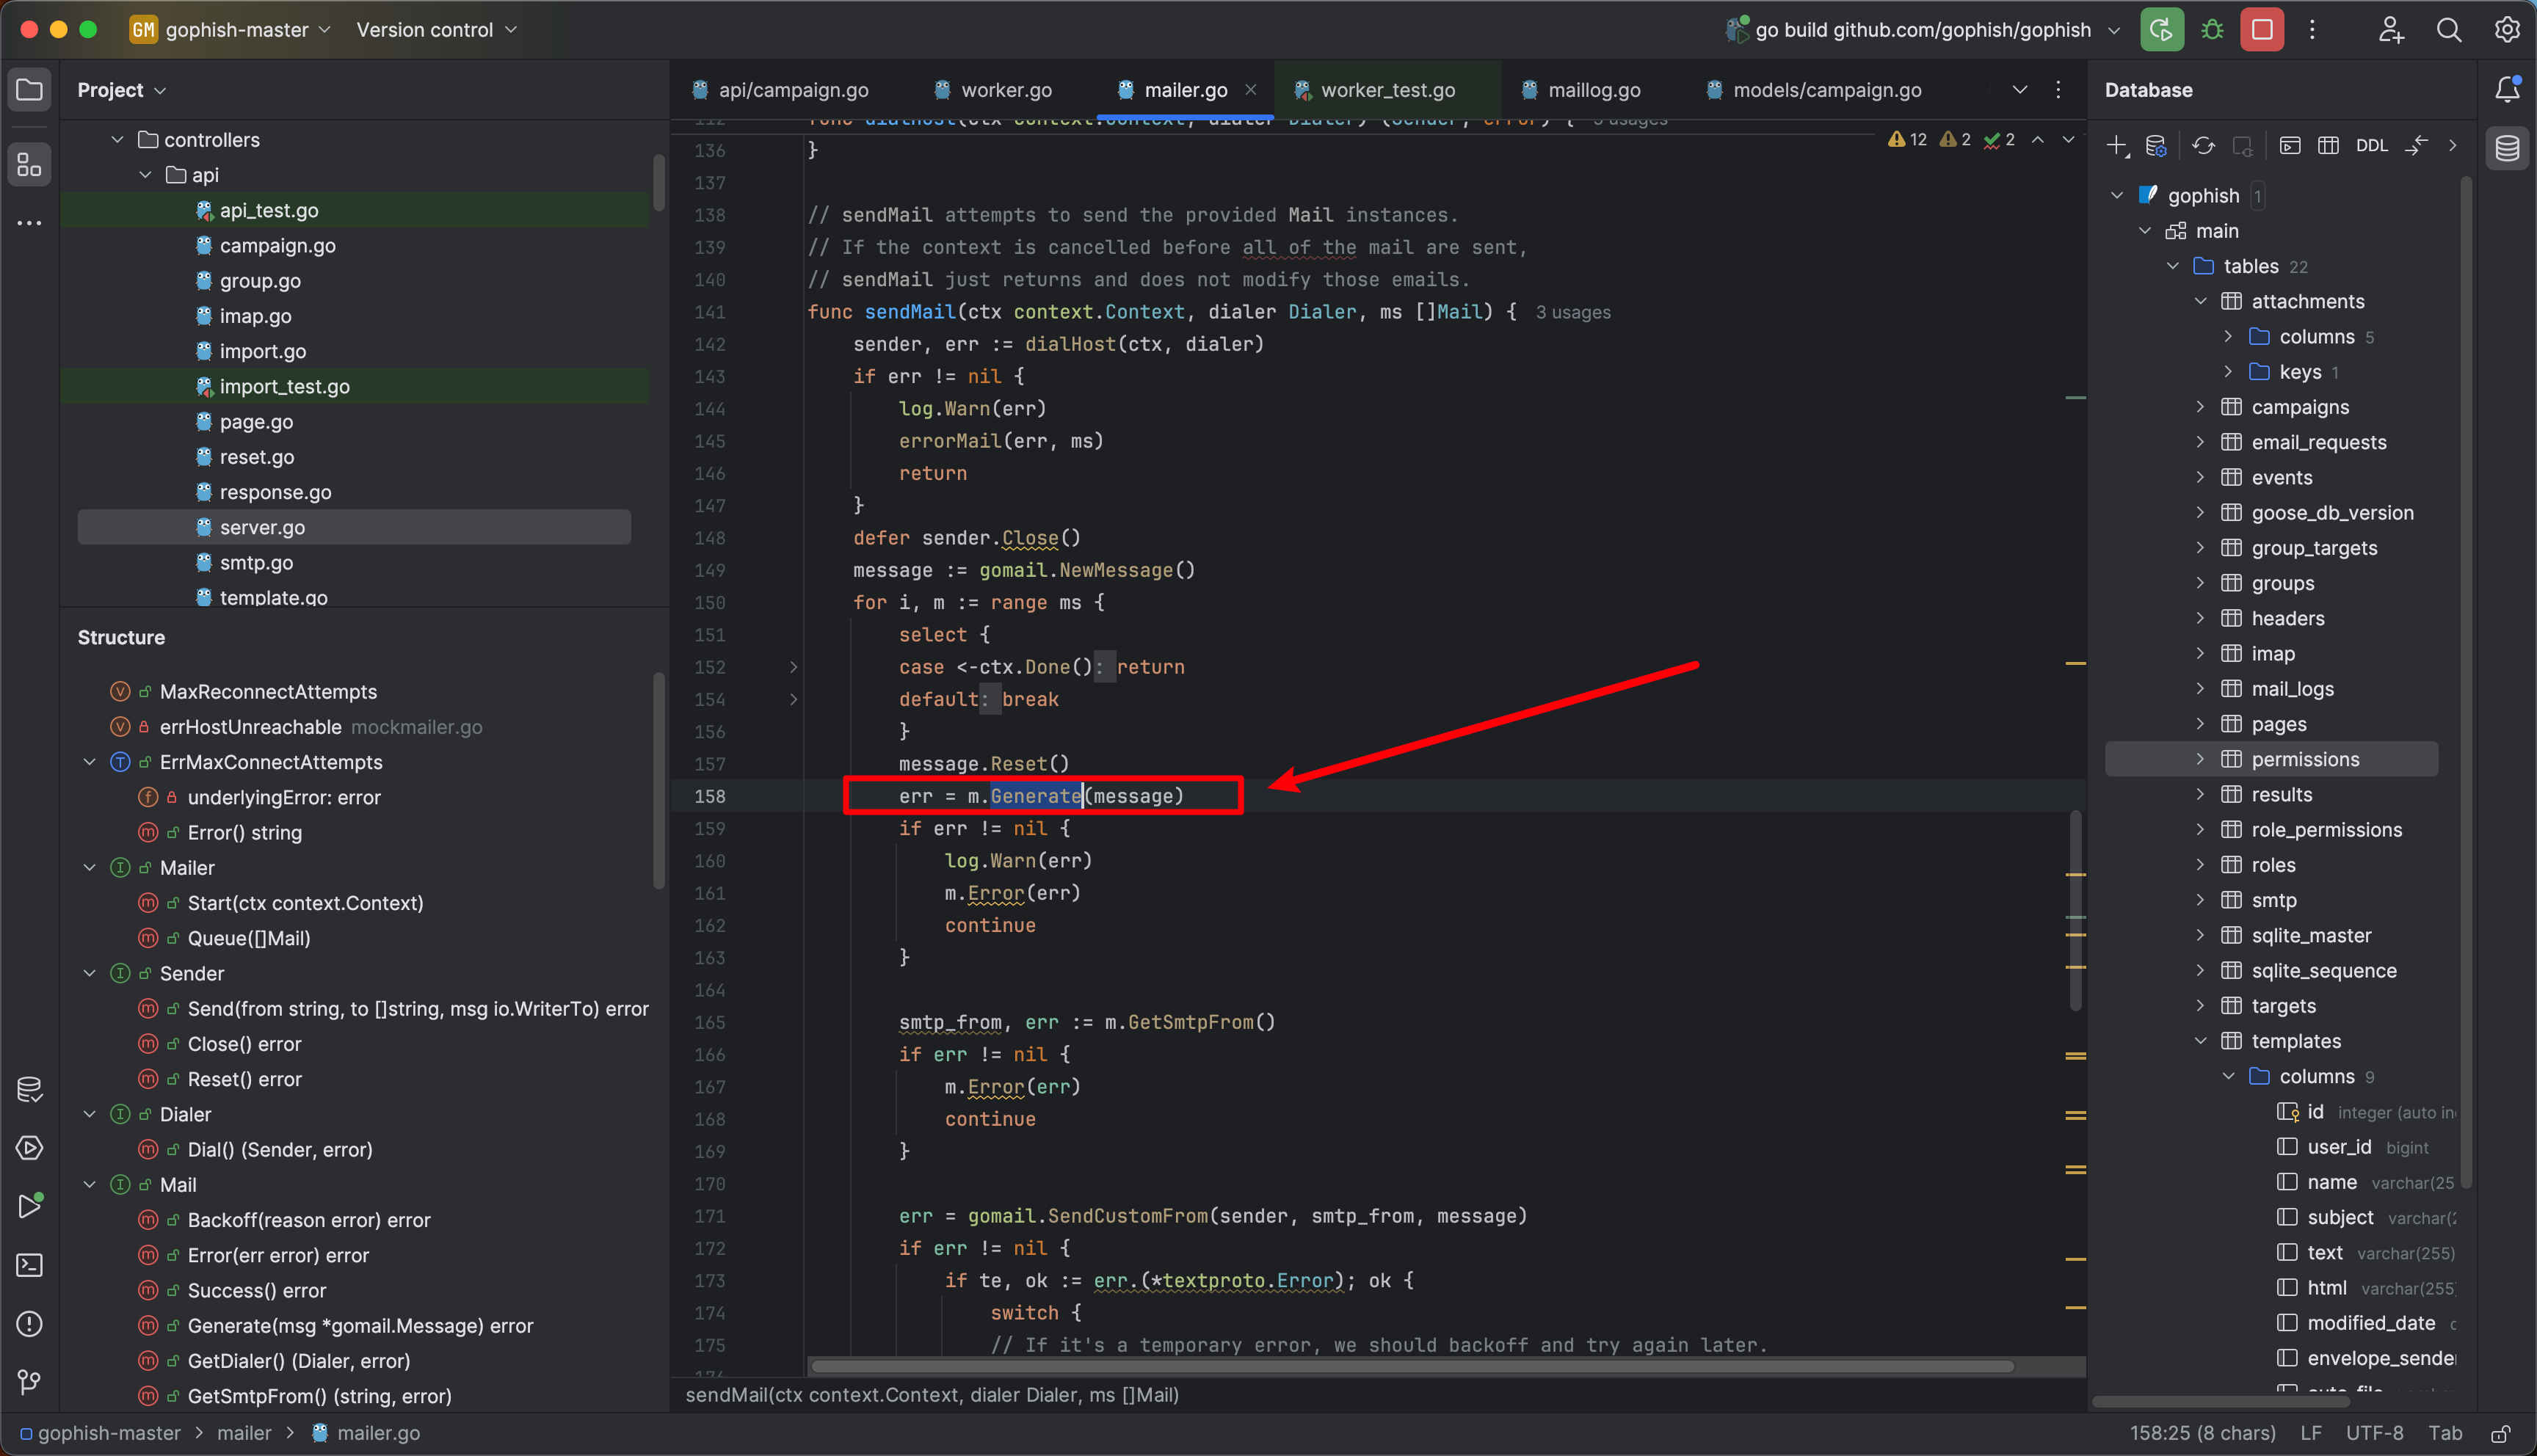Switch to worker.go tab
Screen dimensions: 2537x1456
993,90
